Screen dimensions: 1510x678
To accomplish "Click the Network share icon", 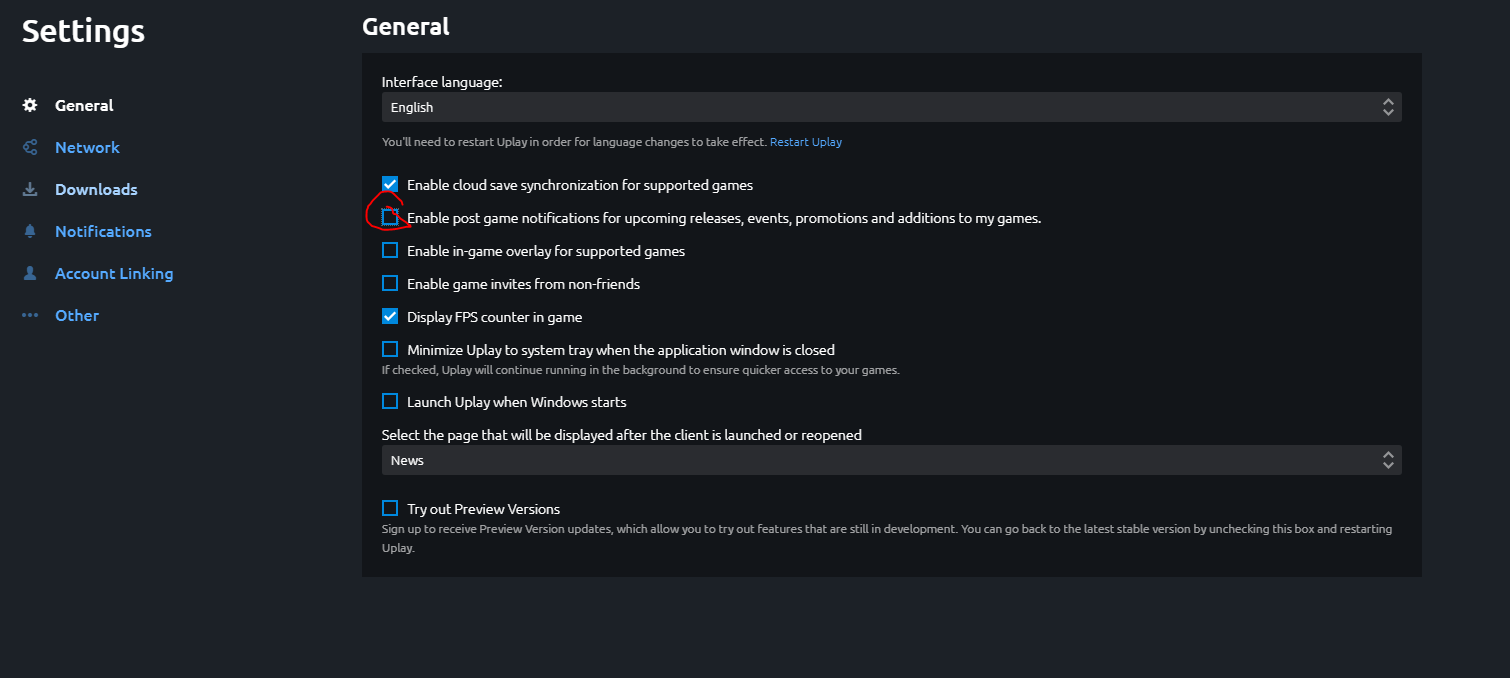I will [30, 147].
